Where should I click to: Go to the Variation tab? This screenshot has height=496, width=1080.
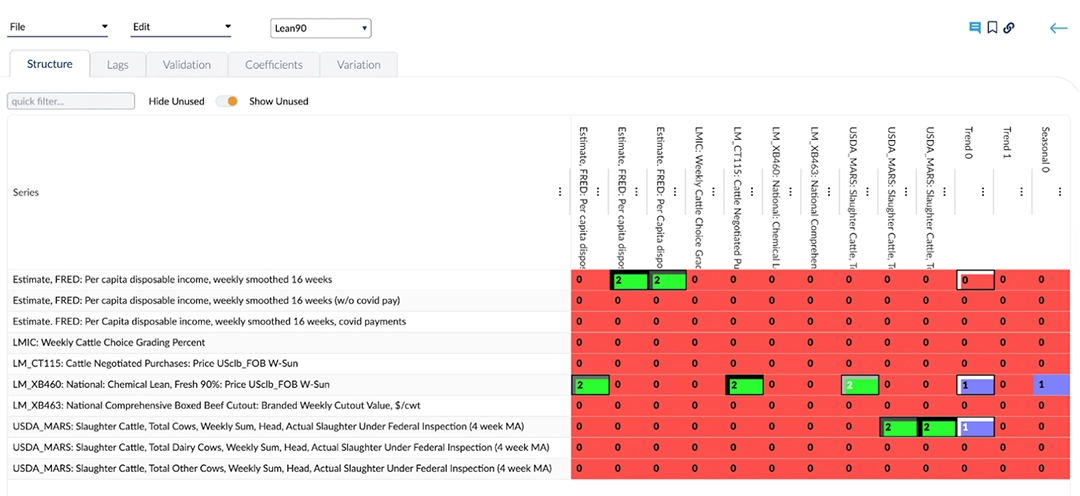point(358,65)
